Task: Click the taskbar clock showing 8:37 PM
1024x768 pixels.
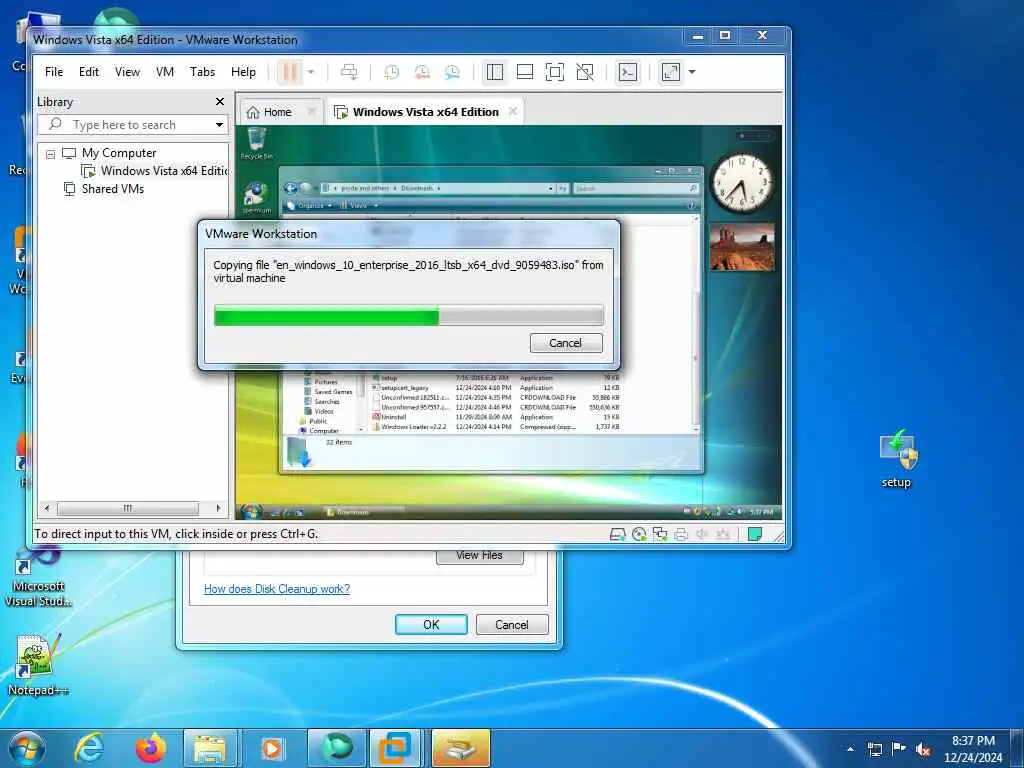Action: pos(973,749)
